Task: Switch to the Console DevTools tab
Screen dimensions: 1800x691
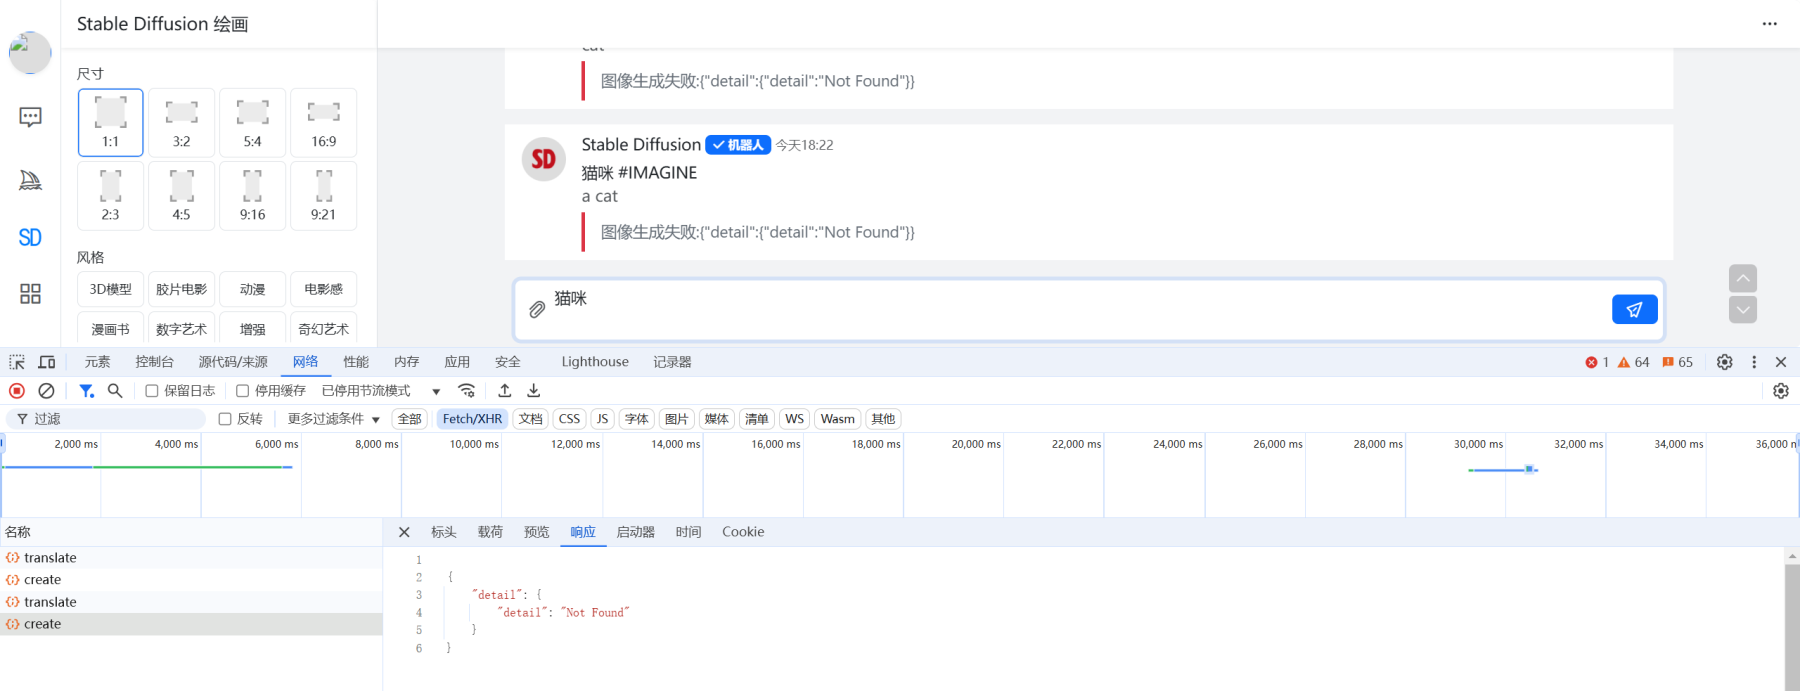Action: (154, 362)
